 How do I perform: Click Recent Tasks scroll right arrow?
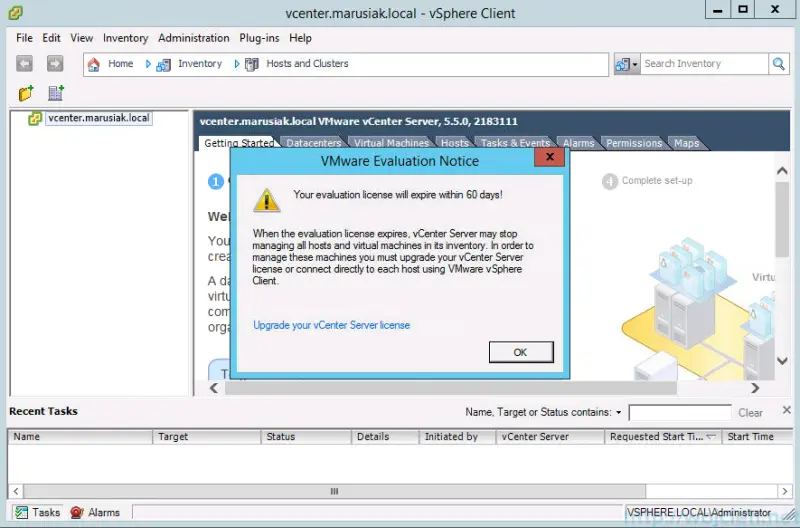[x=784, y=491]
